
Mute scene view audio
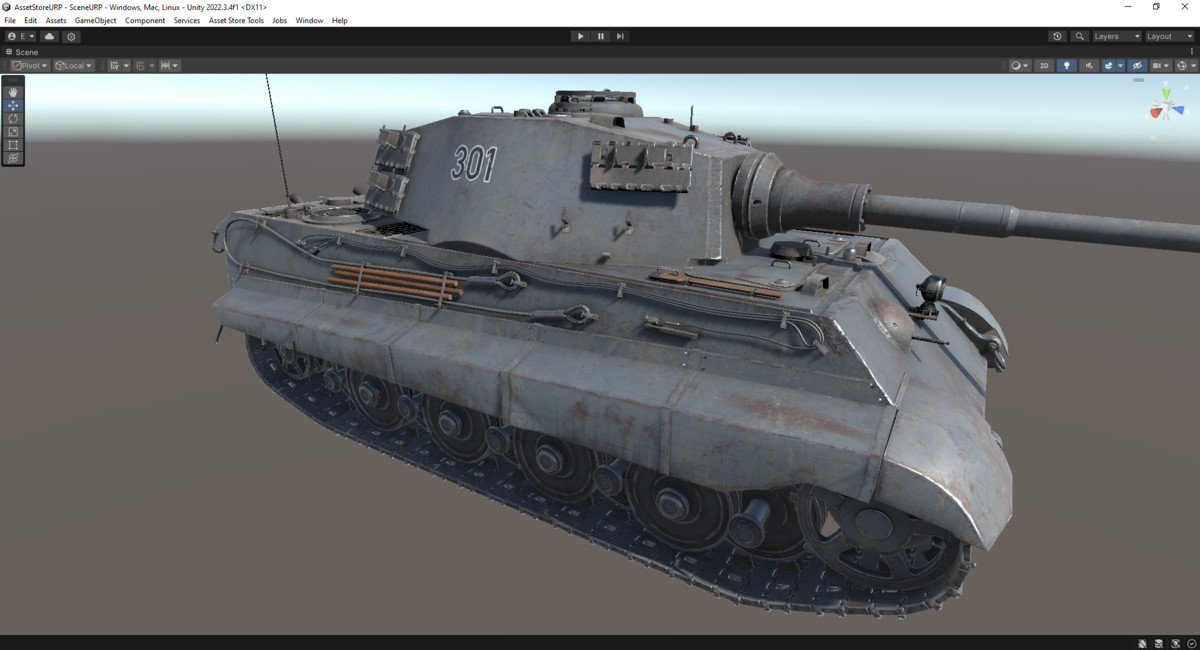point(1089,65)
